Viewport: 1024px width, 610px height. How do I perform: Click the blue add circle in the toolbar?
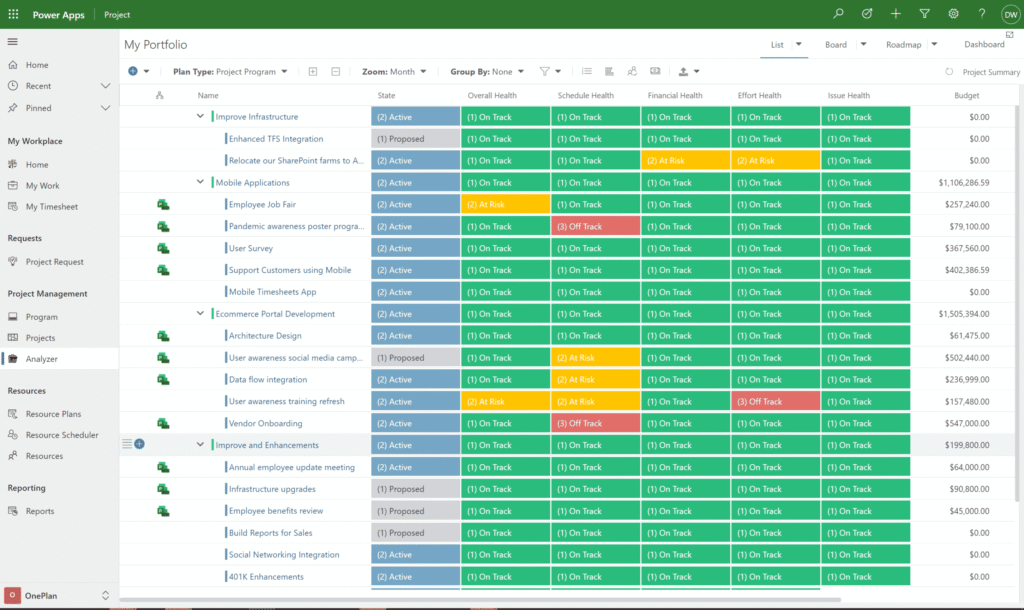pyautogui.click(x=133, y=71)
